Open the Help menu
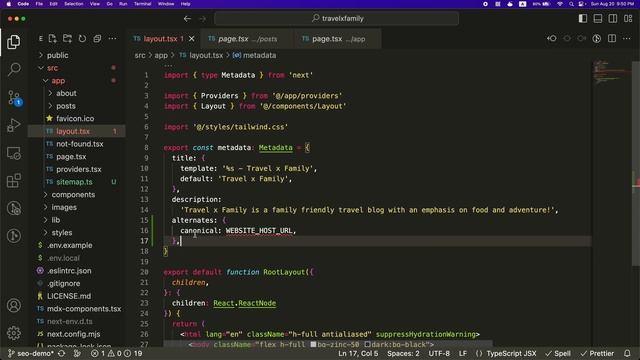The image size is (640, 360). 185,4
